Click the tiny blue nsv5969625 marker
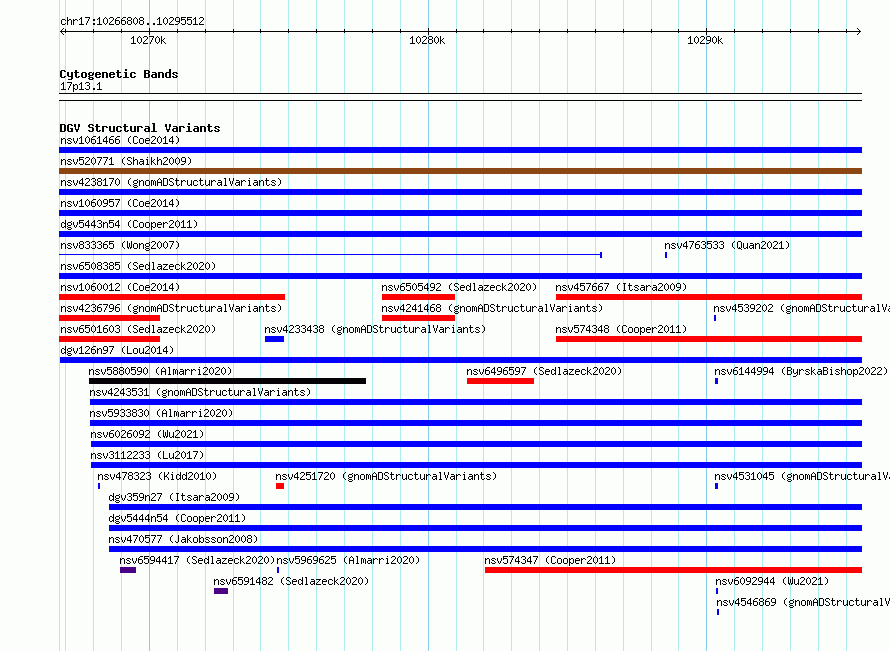890x651 pixels. coord(278,570)
